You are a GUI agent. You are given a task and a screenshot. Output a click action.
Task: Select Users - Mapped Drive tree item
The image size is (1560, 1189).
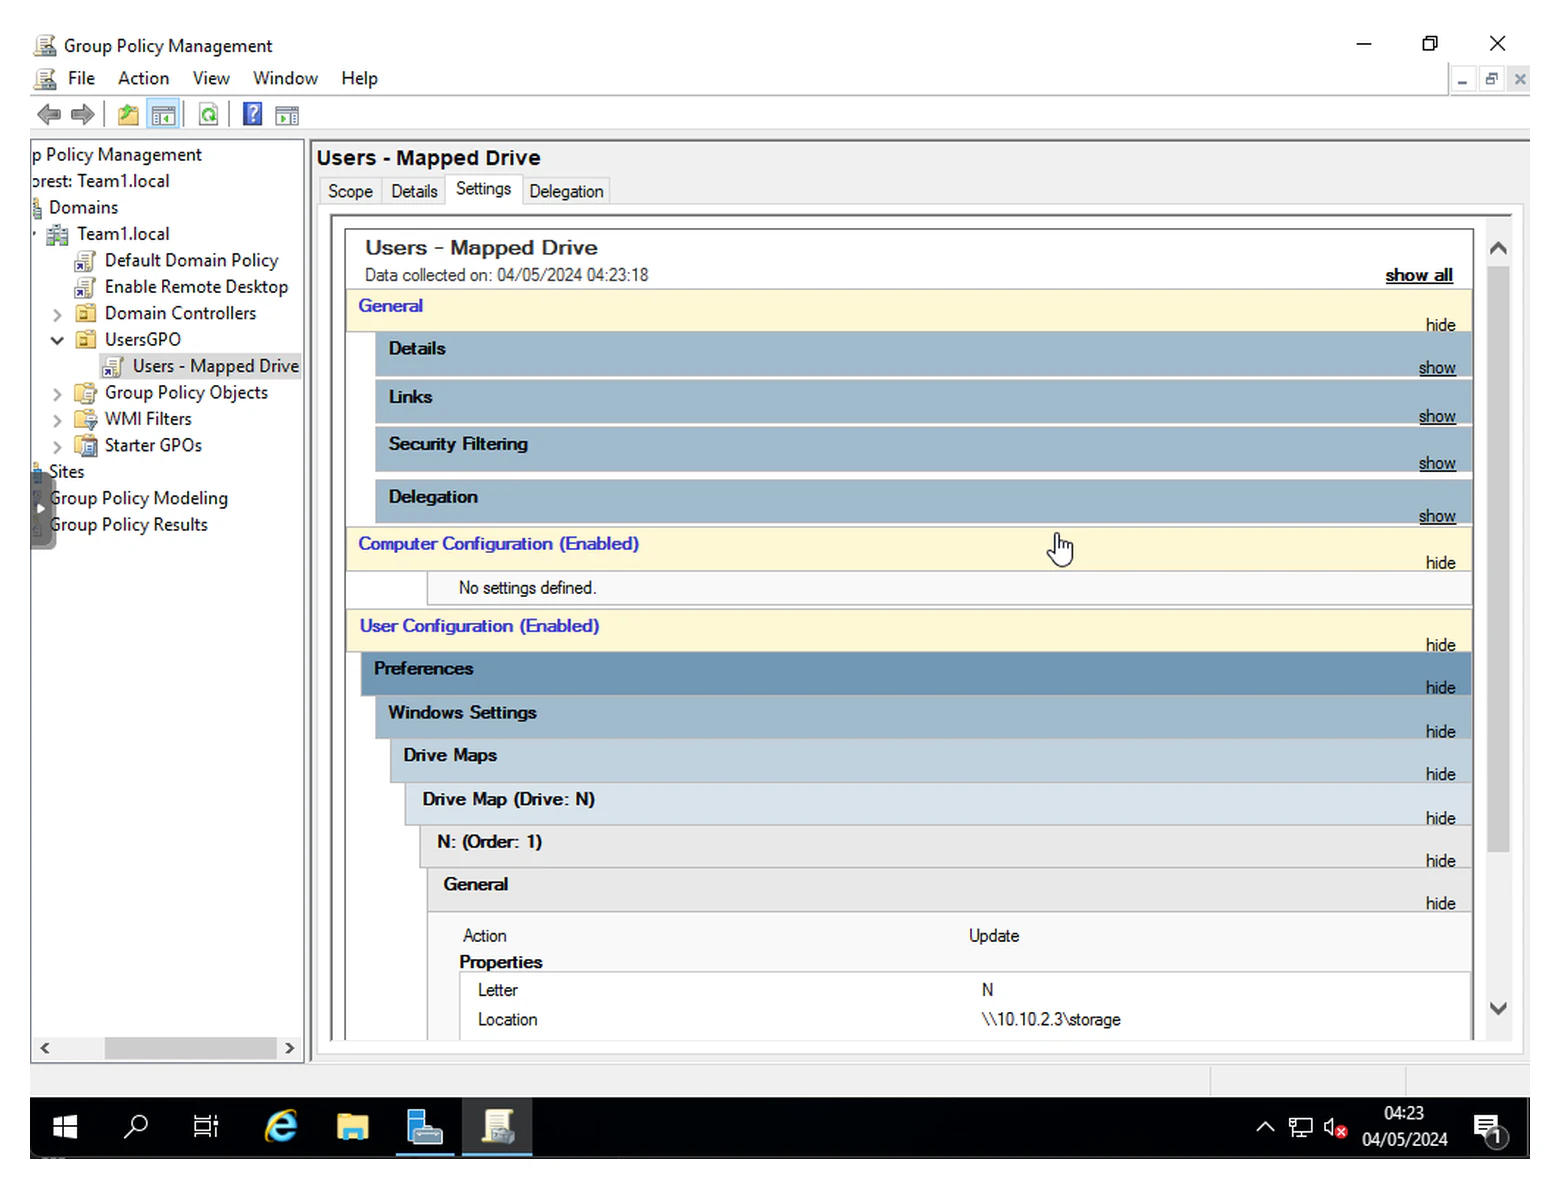click(x=216, y=367)
